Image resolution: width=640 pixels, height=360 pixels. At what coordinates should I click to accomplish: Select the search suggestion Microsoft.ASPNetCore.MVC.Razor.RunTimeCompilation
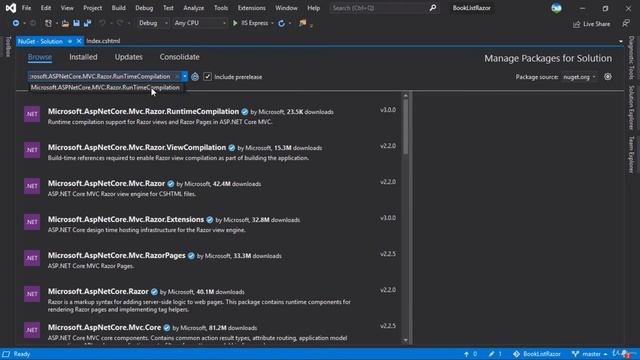(105, 87)
